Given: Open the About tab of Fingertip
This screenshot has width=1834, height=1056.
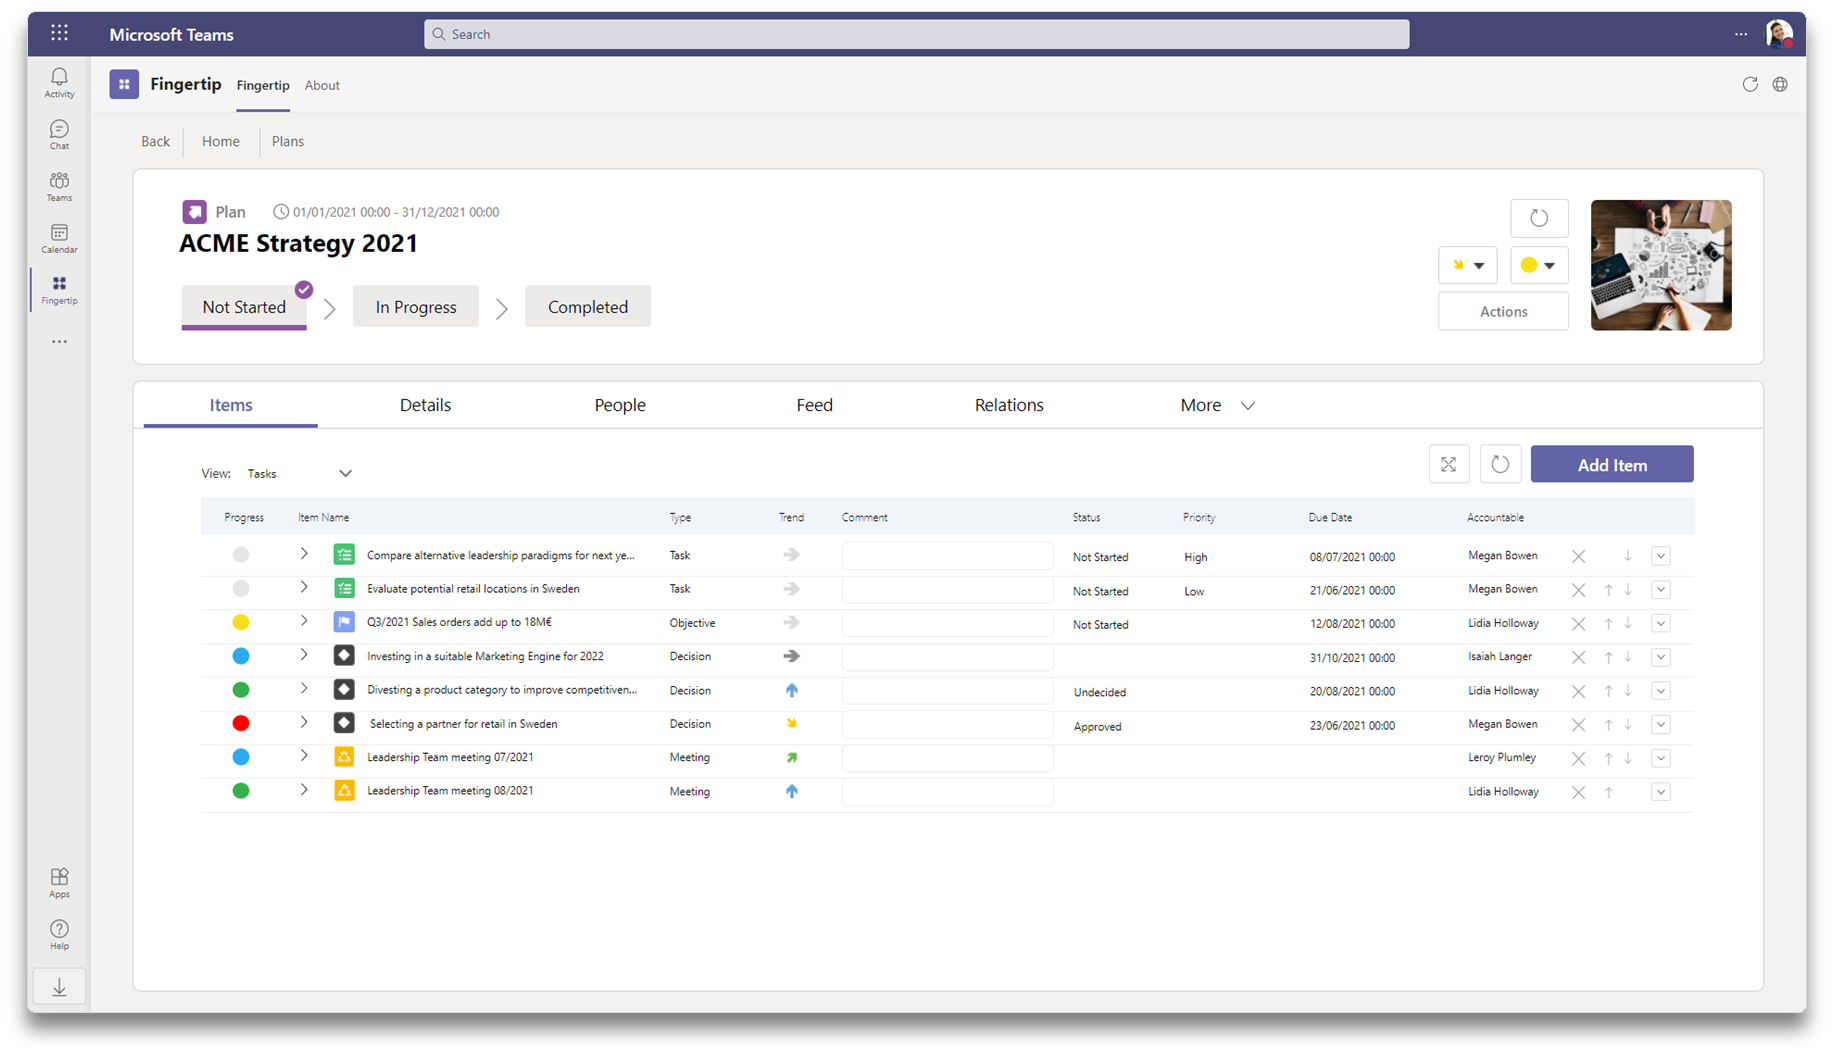Looking at the screenshot, I should [322, 86].
